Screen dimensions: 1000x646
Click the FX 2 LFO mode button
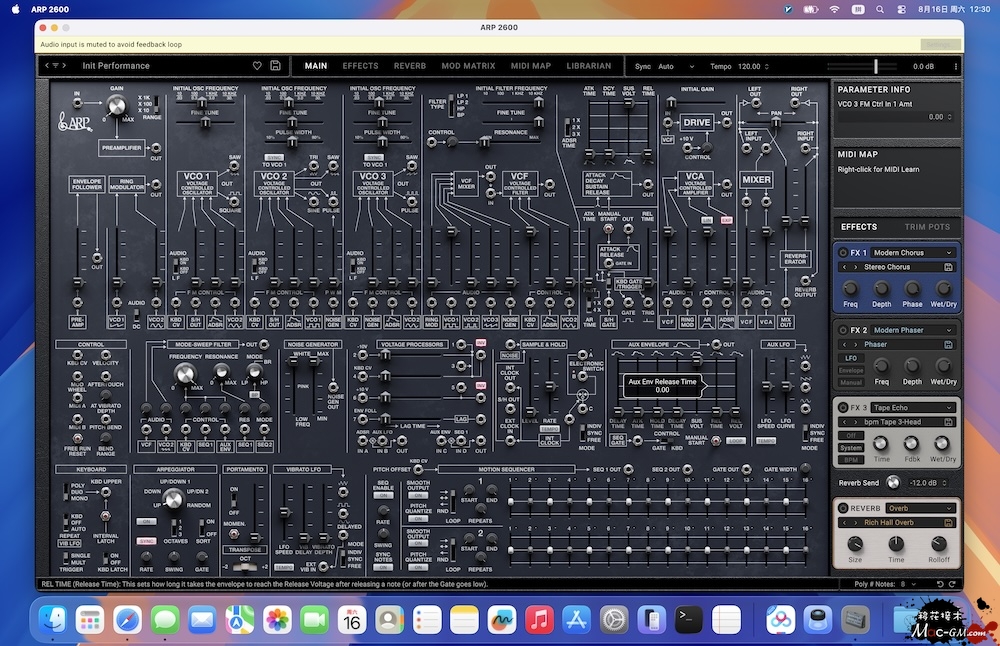(x=851, y=358)
